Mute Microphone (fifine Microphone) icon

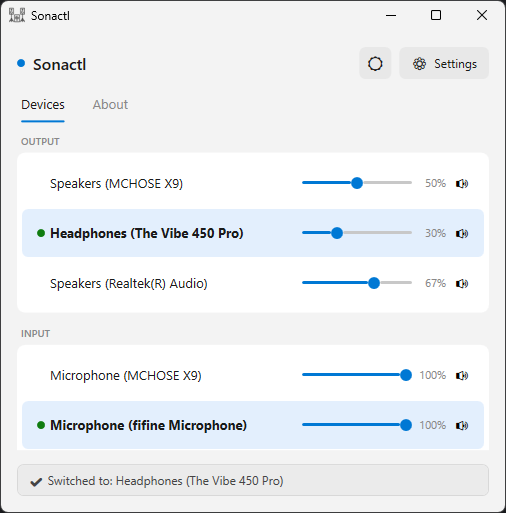coord(462,425)
